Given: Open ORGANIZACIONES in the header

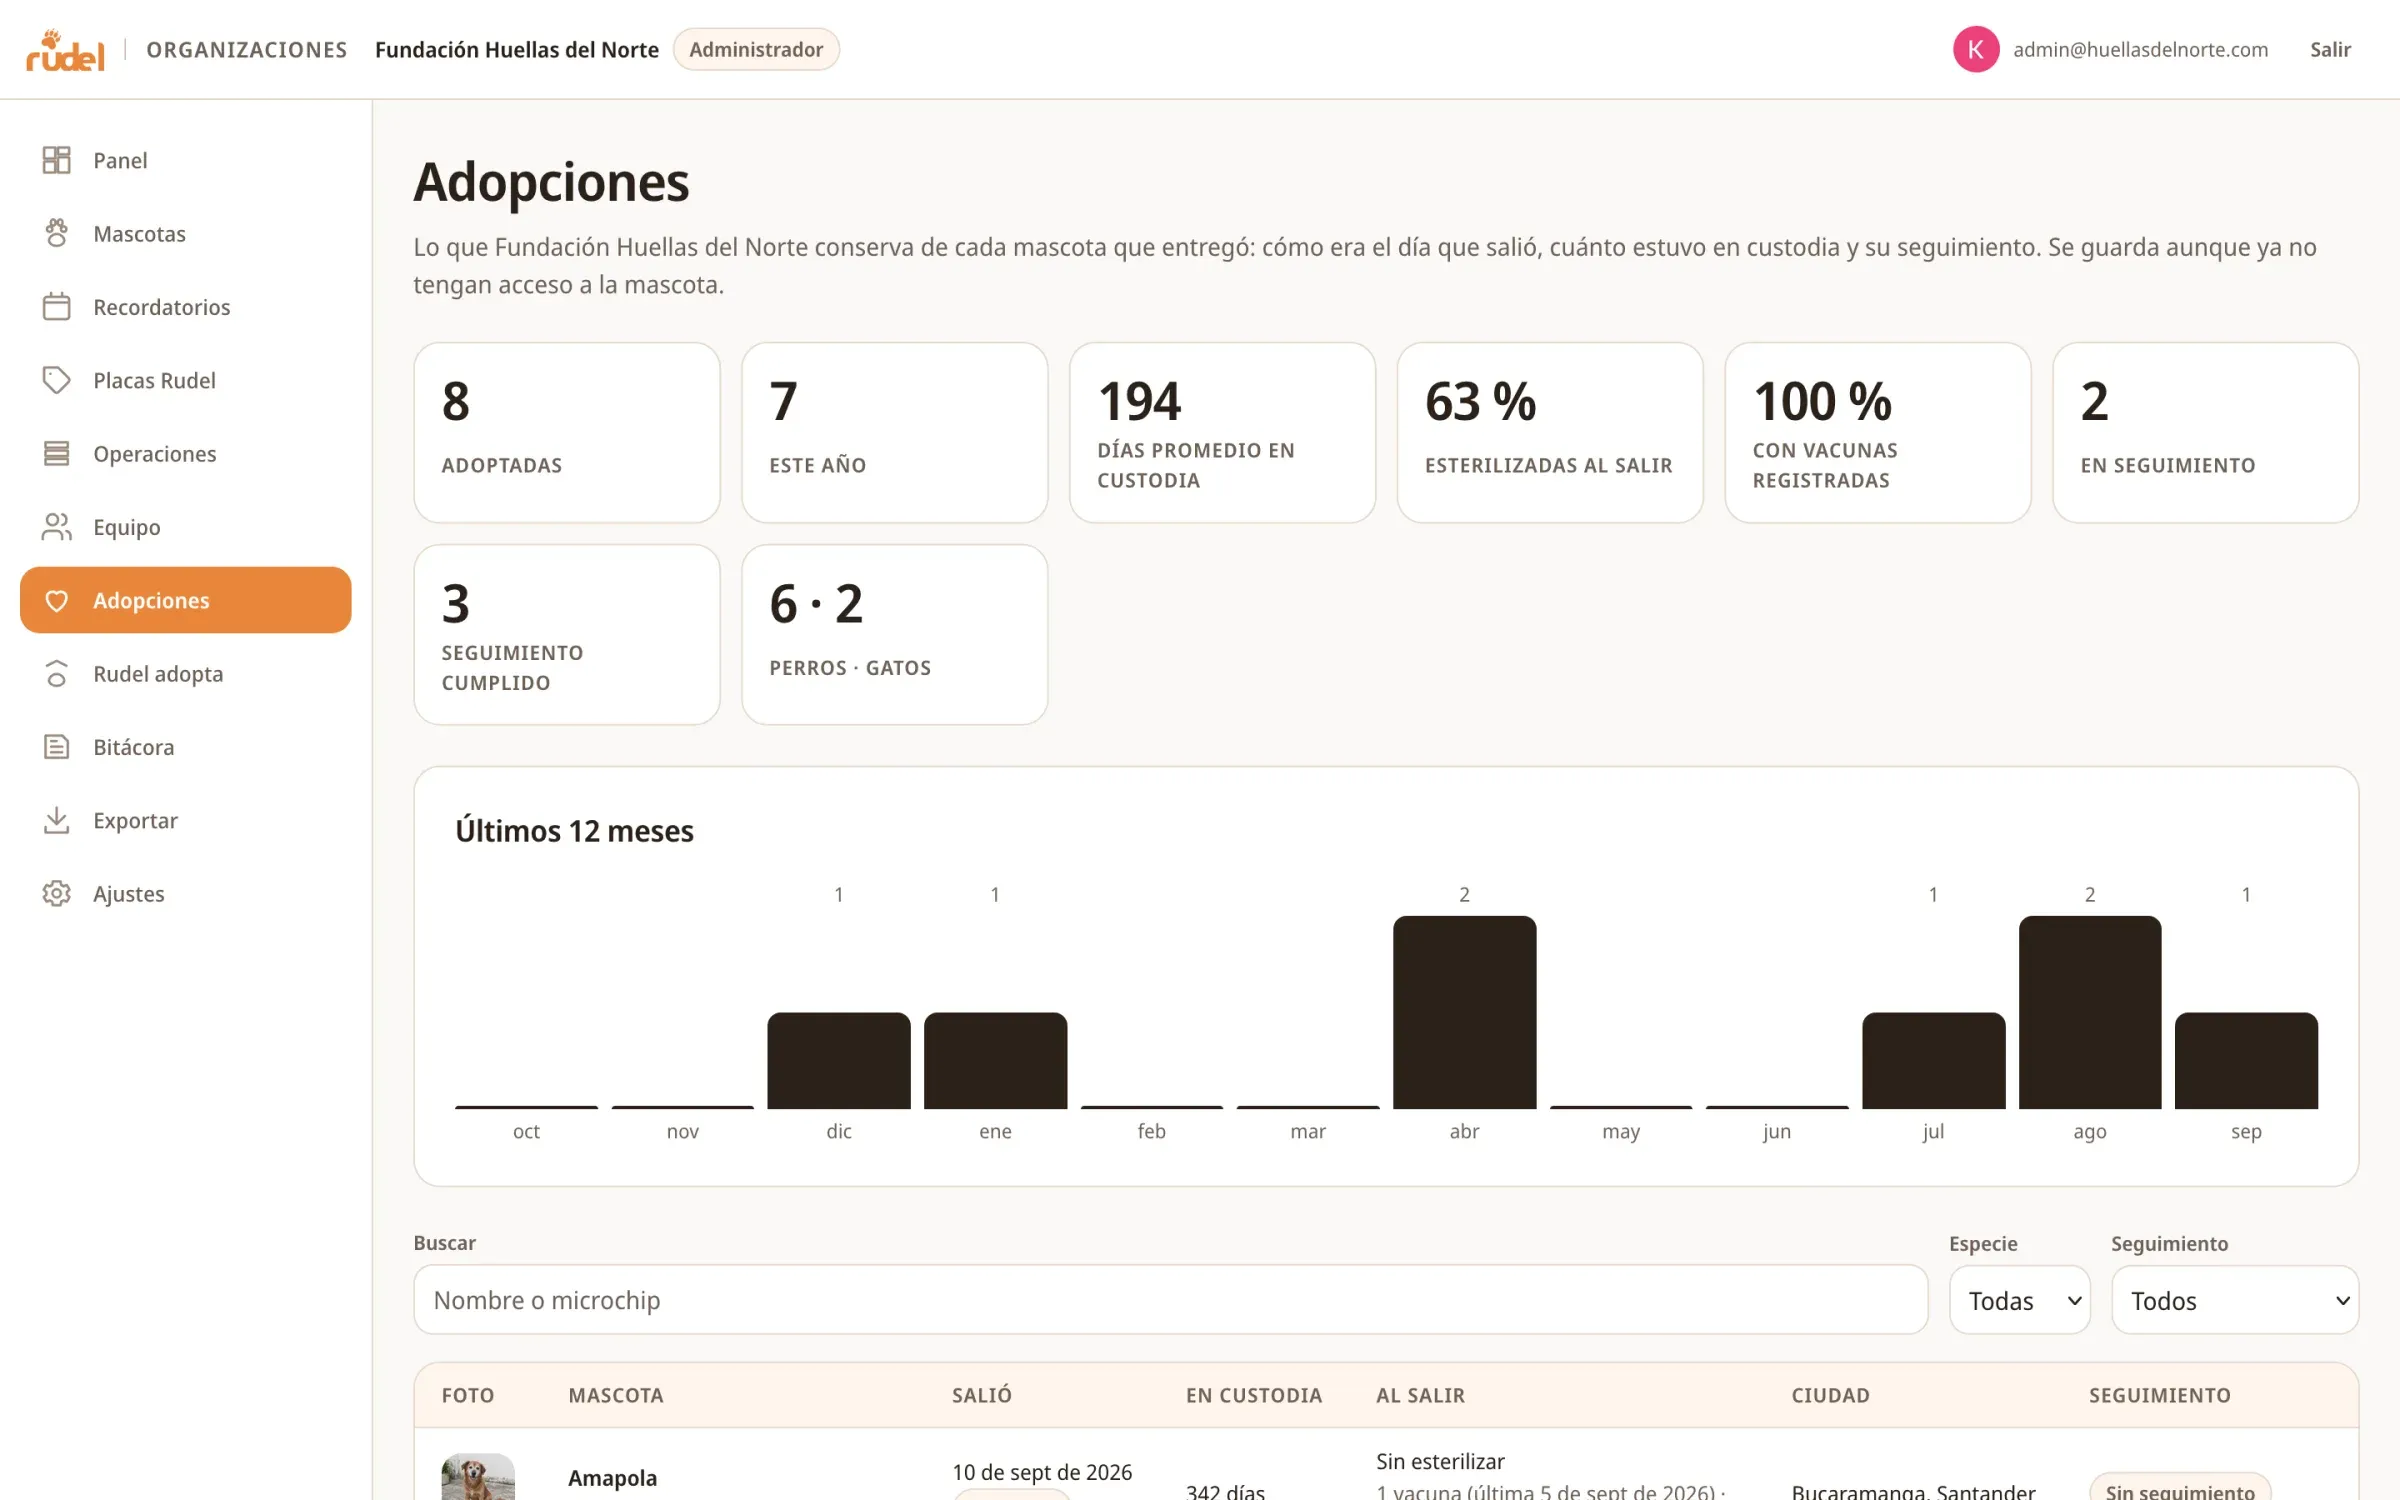Looking at the screenshot, I should [x=247, y=49].
